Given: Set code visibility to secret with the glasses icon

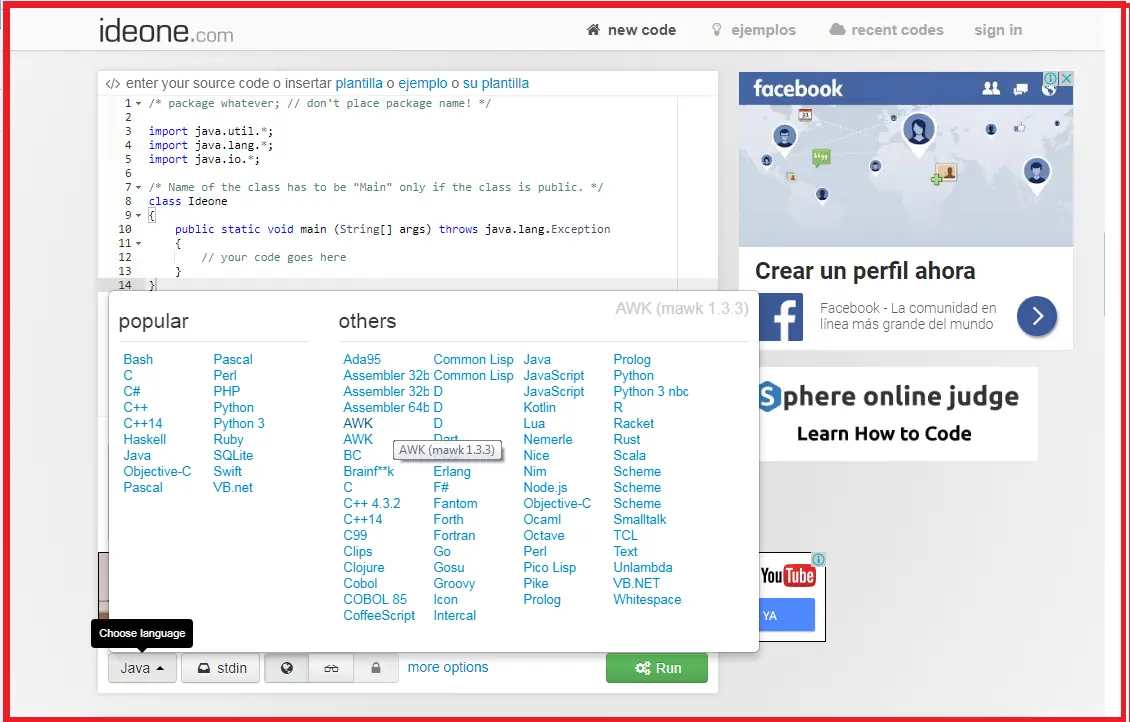Looking at the screenshot, I should click(x=331, y=668).
